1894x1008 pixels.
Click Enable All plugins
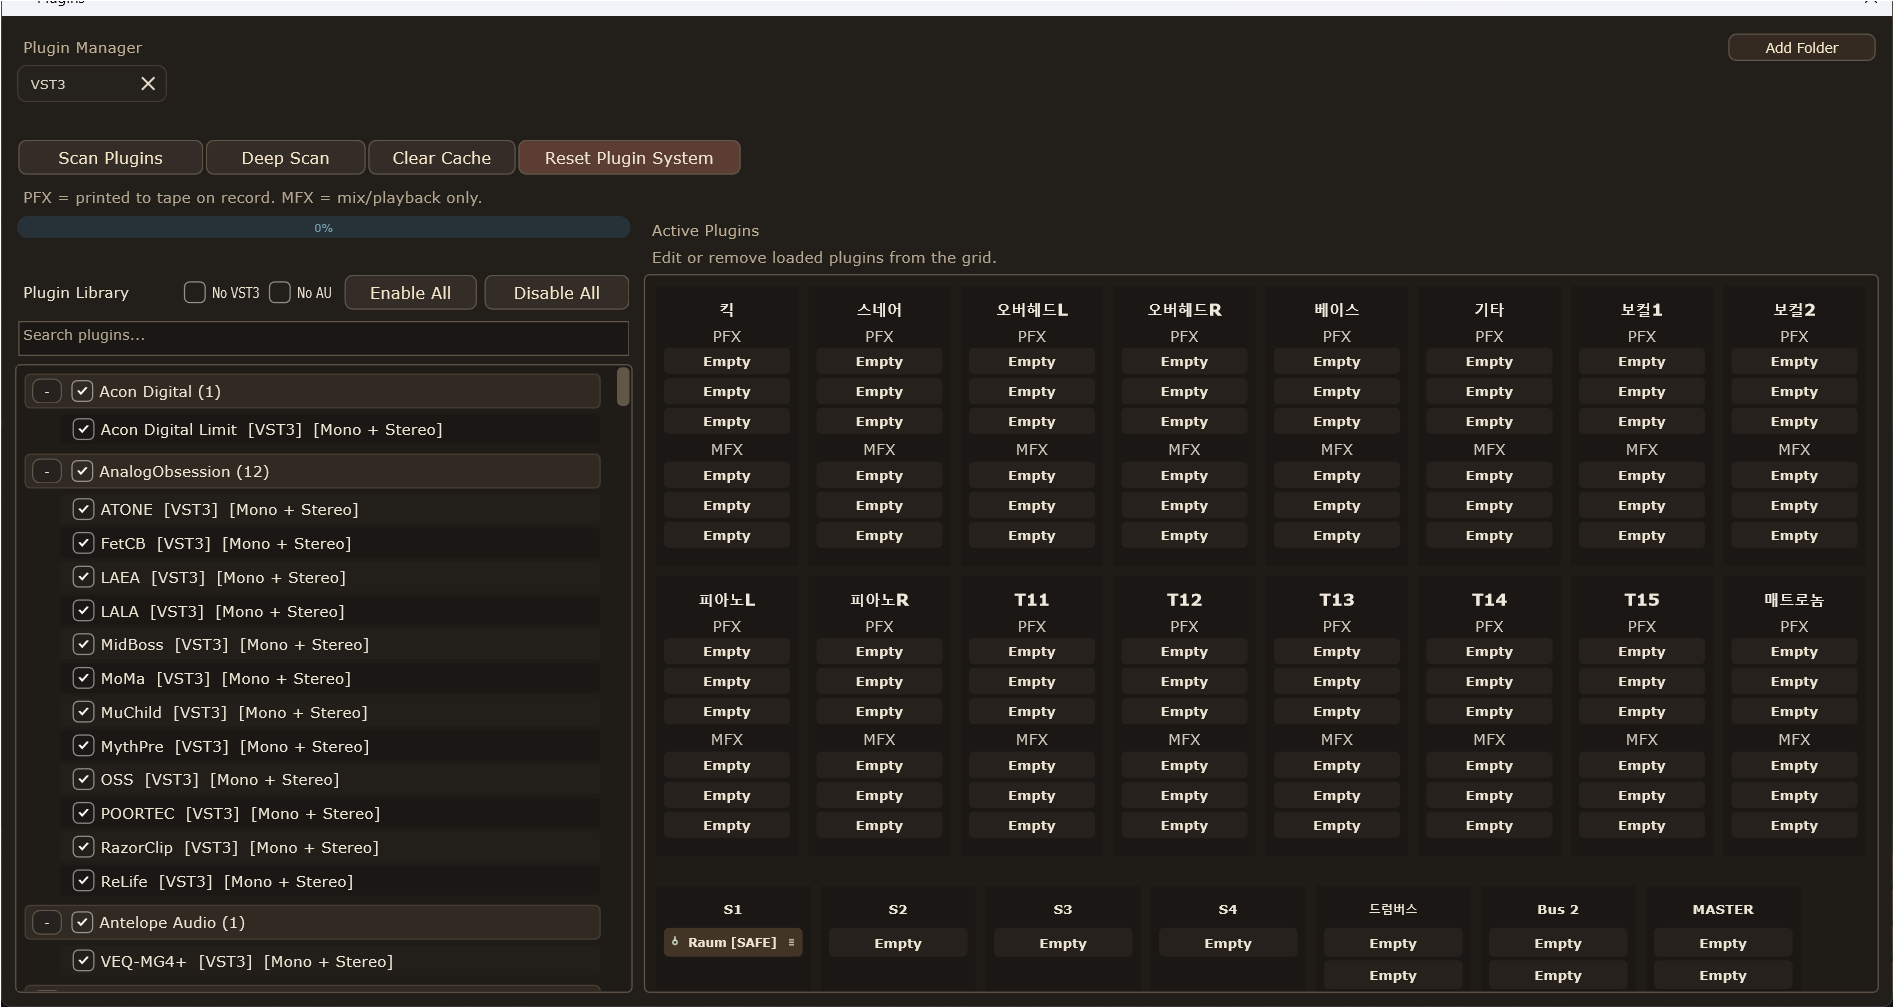pos(410,293)
